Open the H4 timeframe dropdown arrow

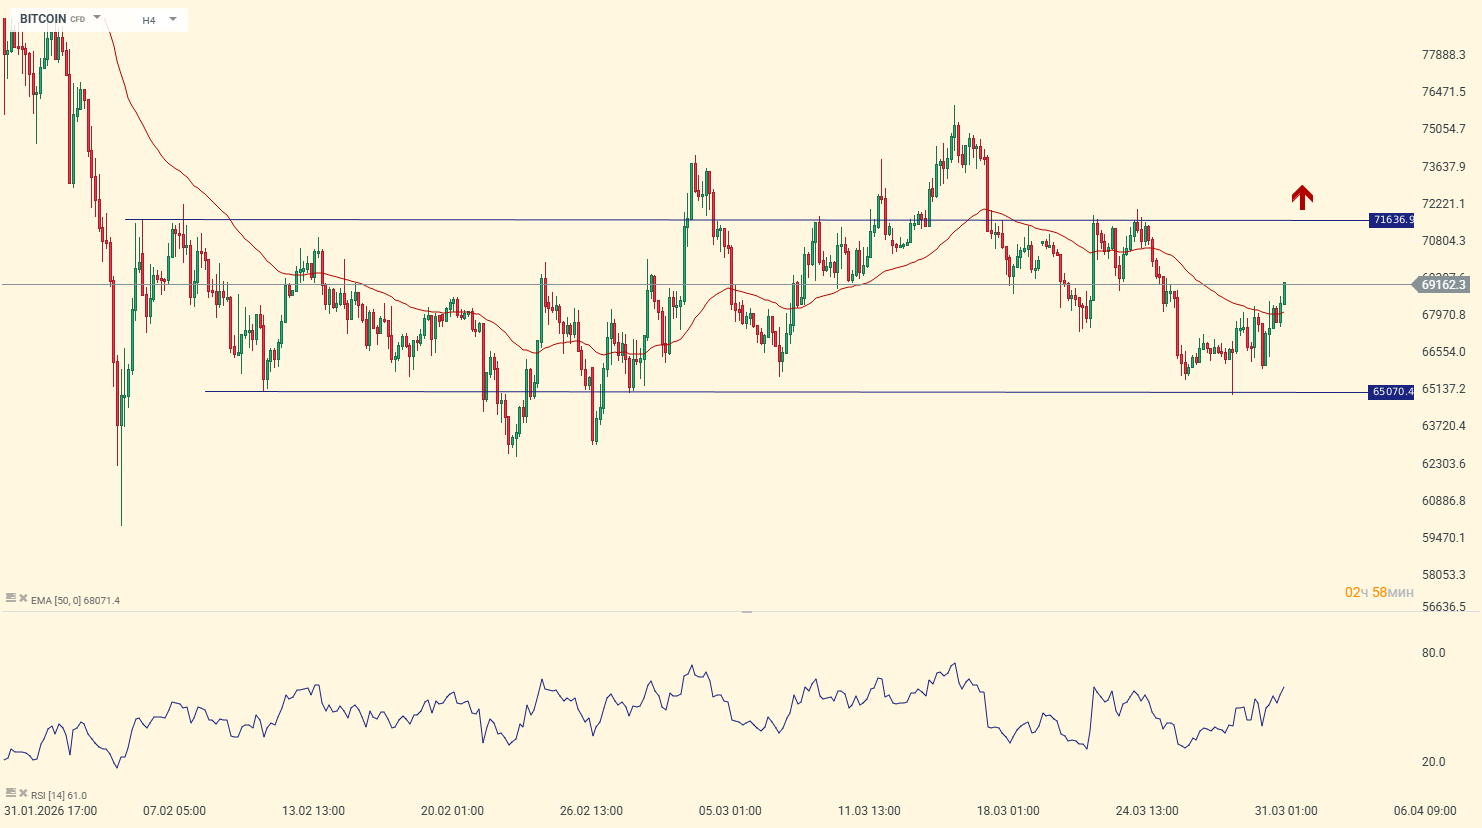click(x=173, y=19)
